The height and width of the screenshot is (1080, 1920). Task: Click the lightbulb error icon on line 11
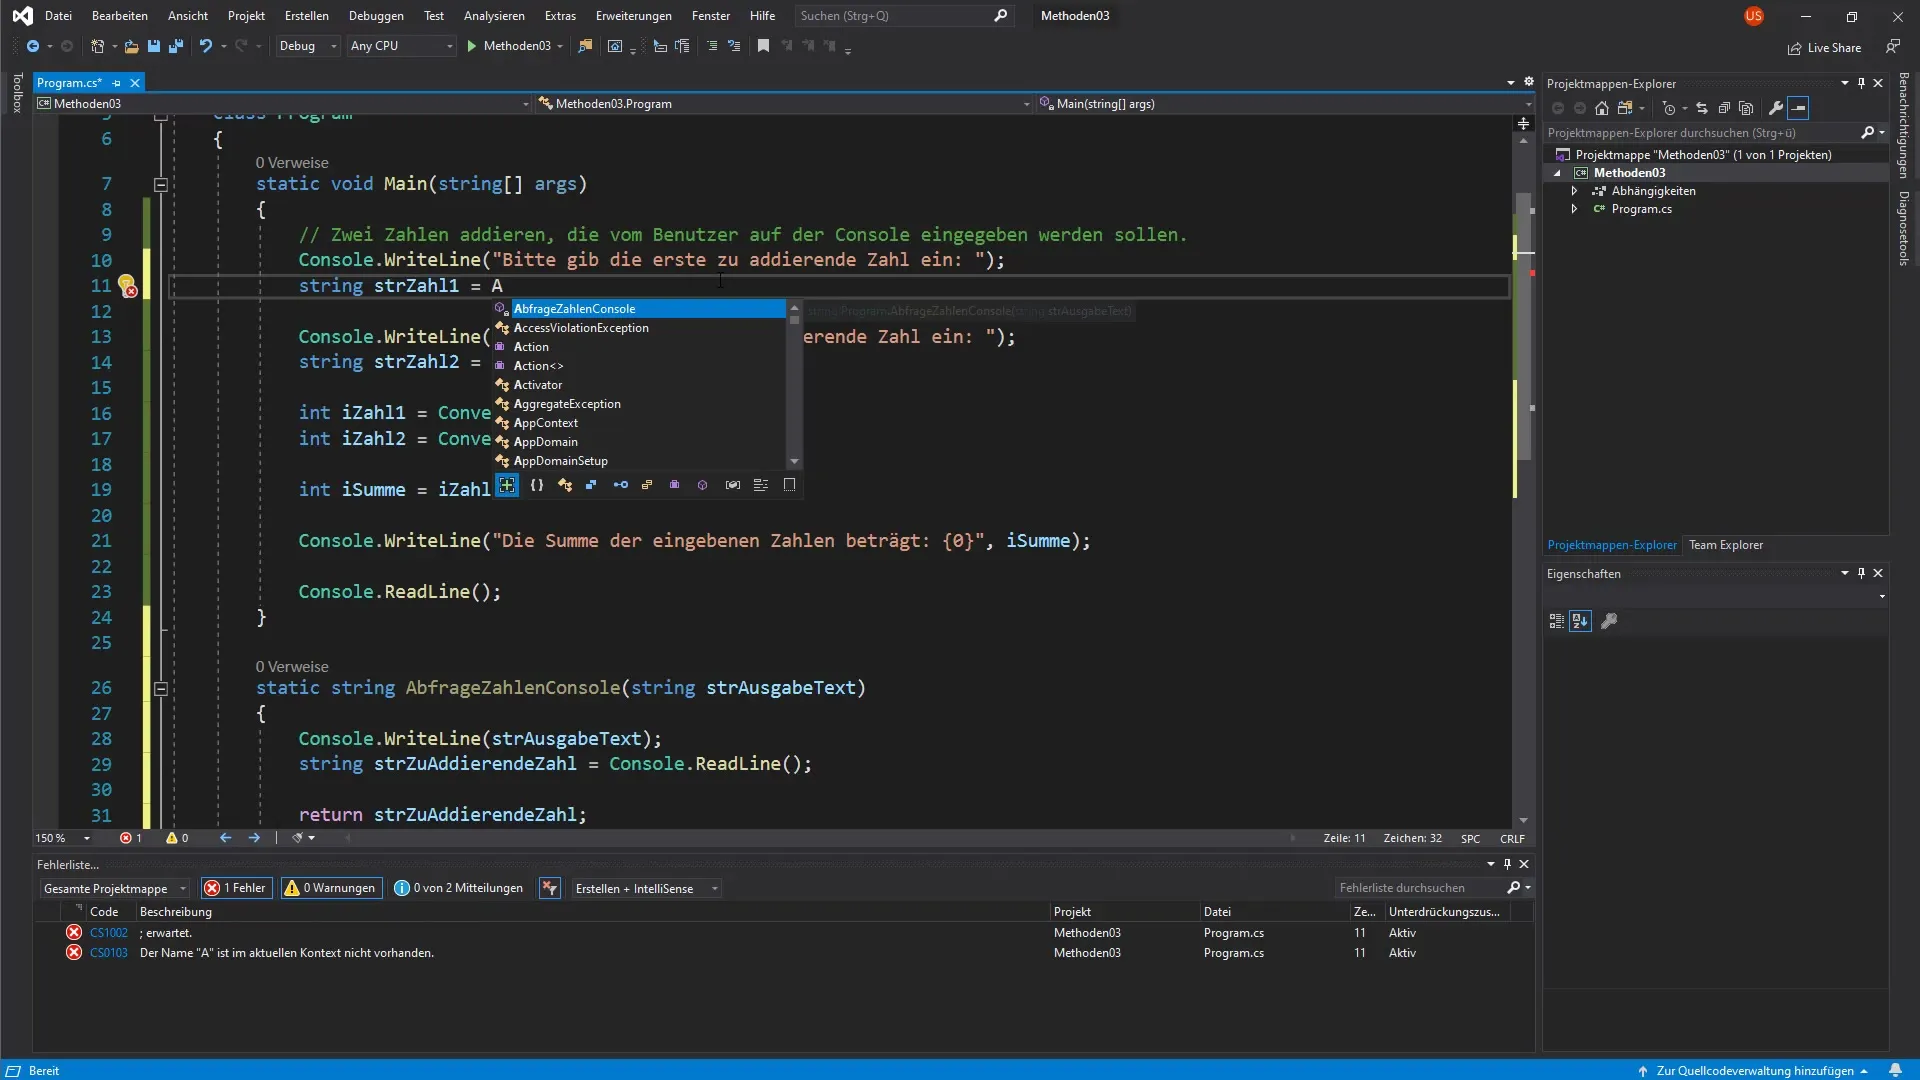(x=127, y=286)
